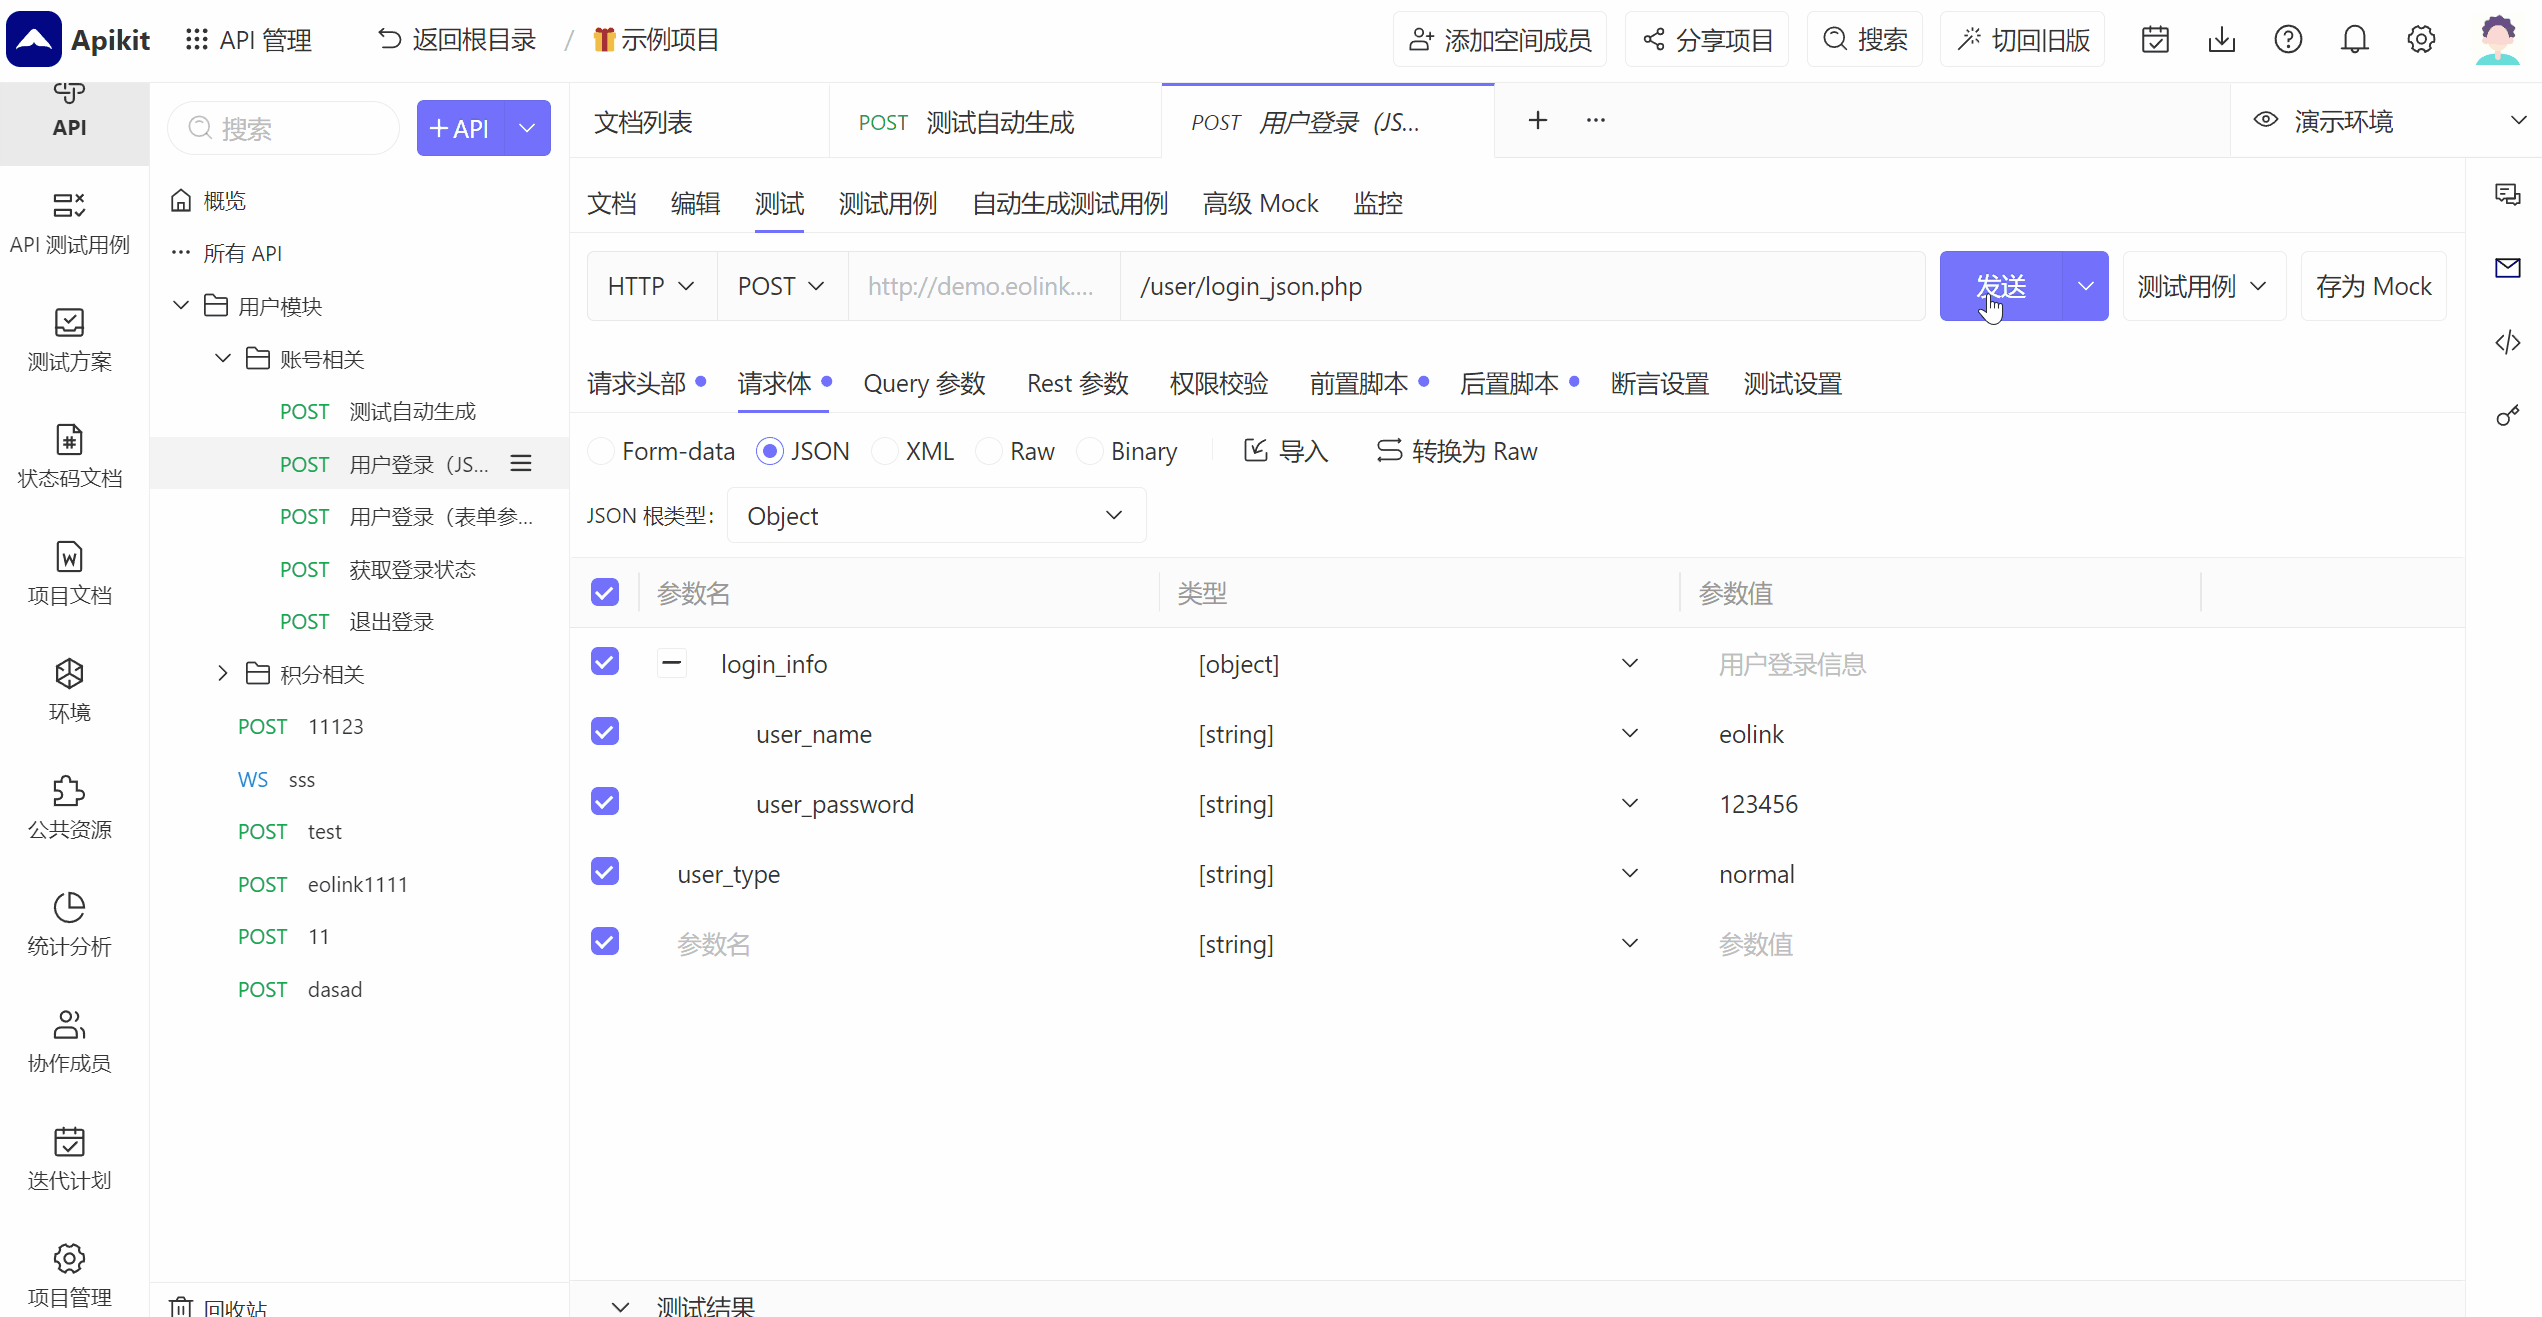Uncheck the user_name parameter row
This screenshot has height=1317, width=2542.
[x=604, y=731]
